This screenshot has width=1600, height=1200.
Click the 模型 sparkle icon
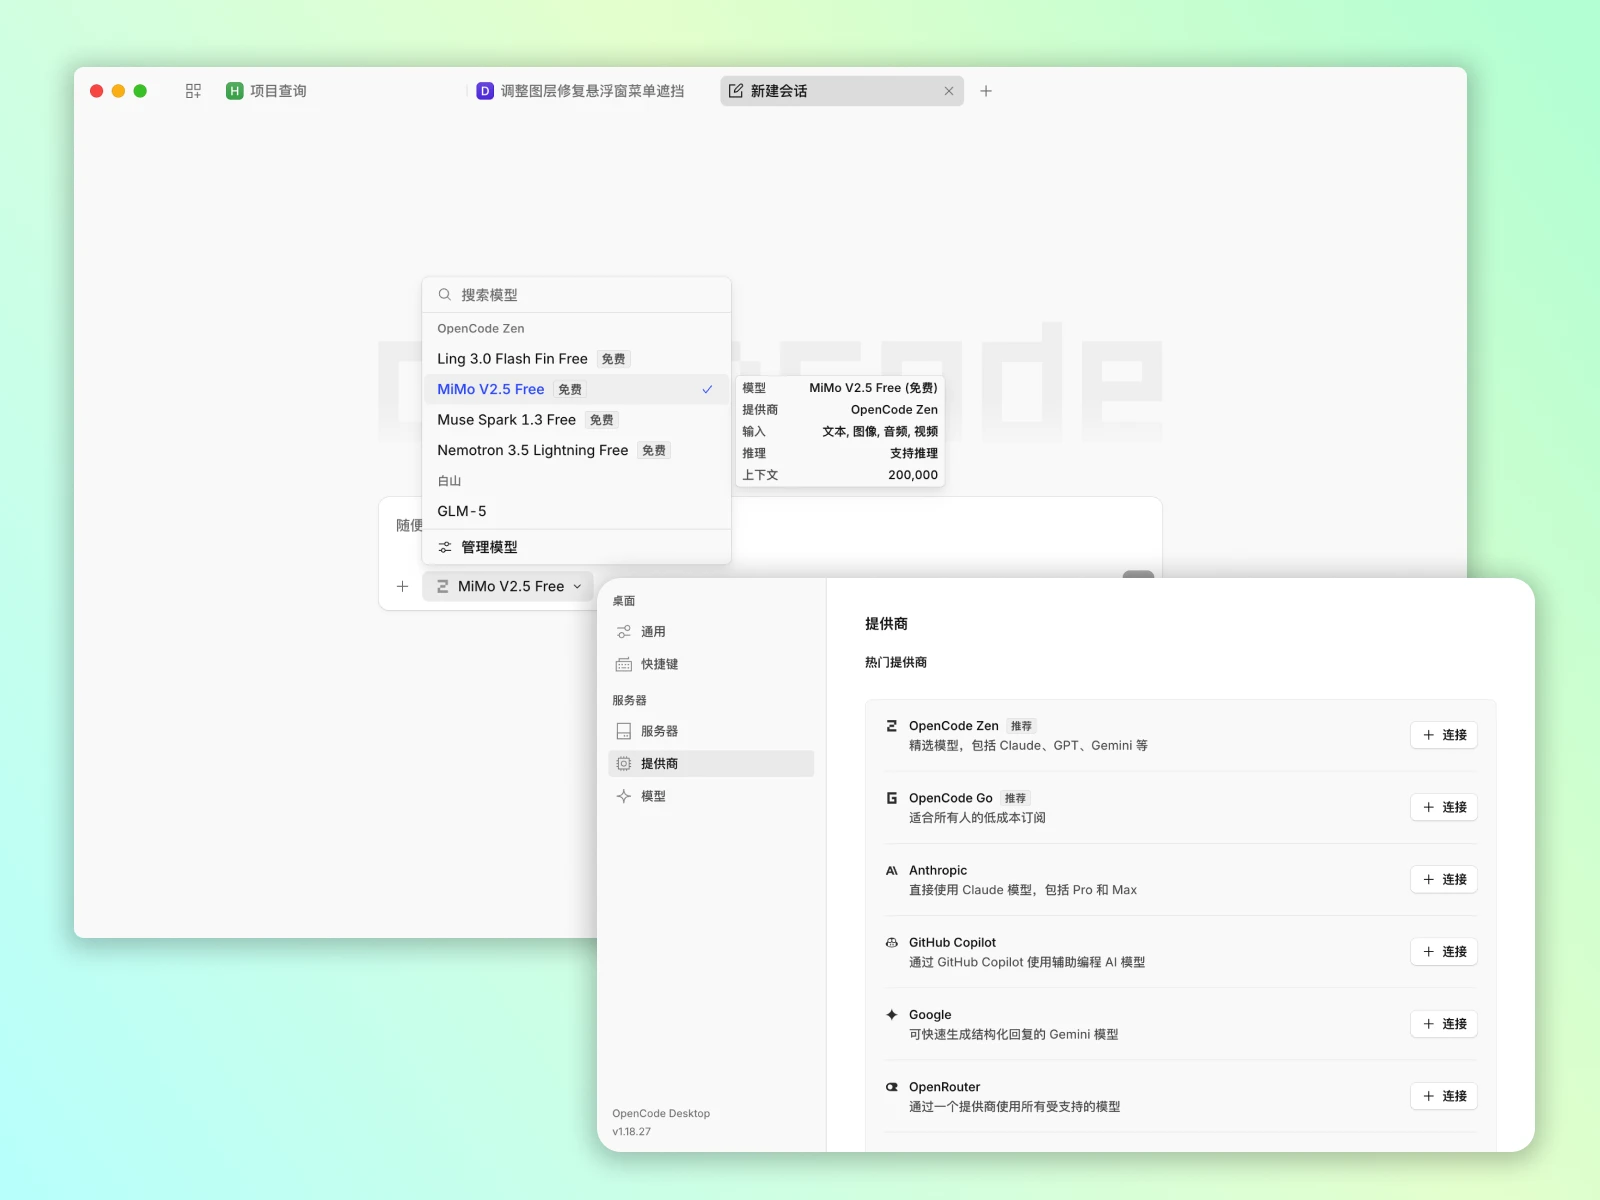(x=624, y=796)
